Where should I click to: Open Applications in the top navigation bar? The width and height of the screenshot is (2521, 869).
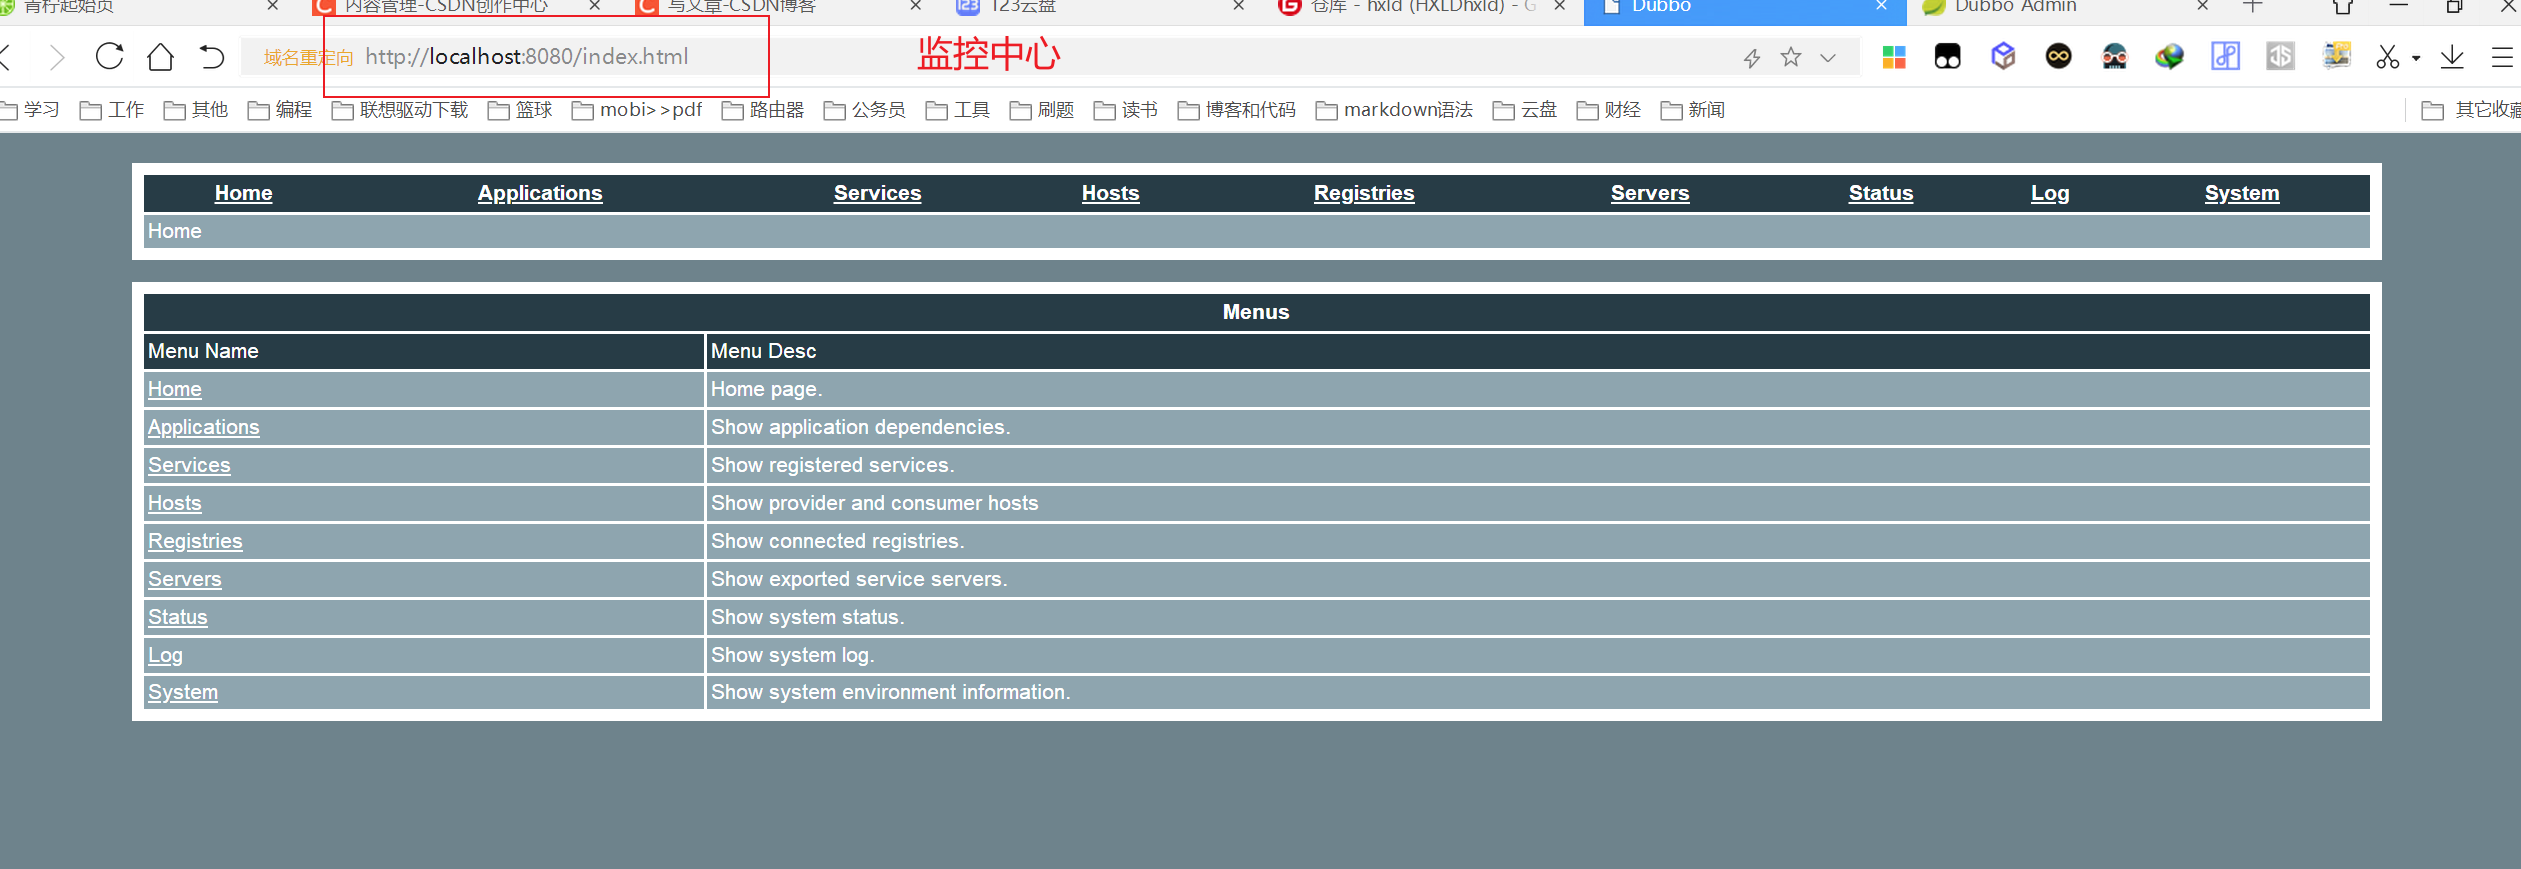540,193
